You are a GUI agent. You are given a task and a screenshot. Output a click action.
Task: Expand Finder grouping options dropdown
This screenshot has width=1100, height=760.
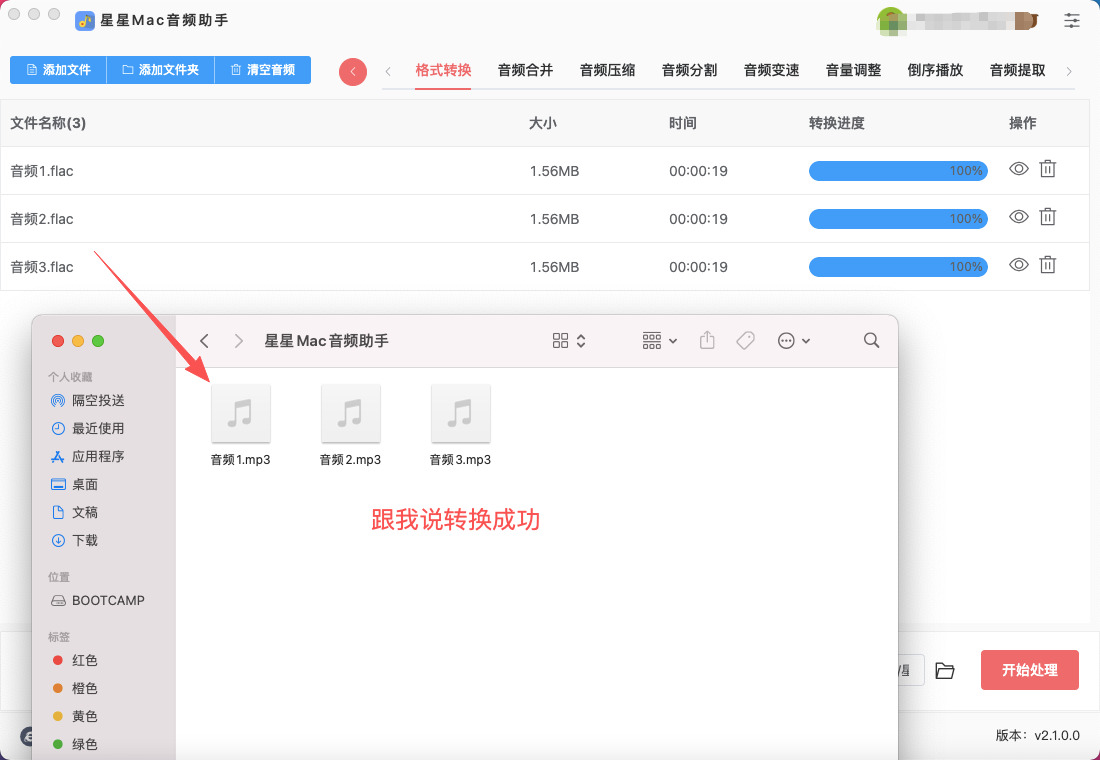[660, 341]
